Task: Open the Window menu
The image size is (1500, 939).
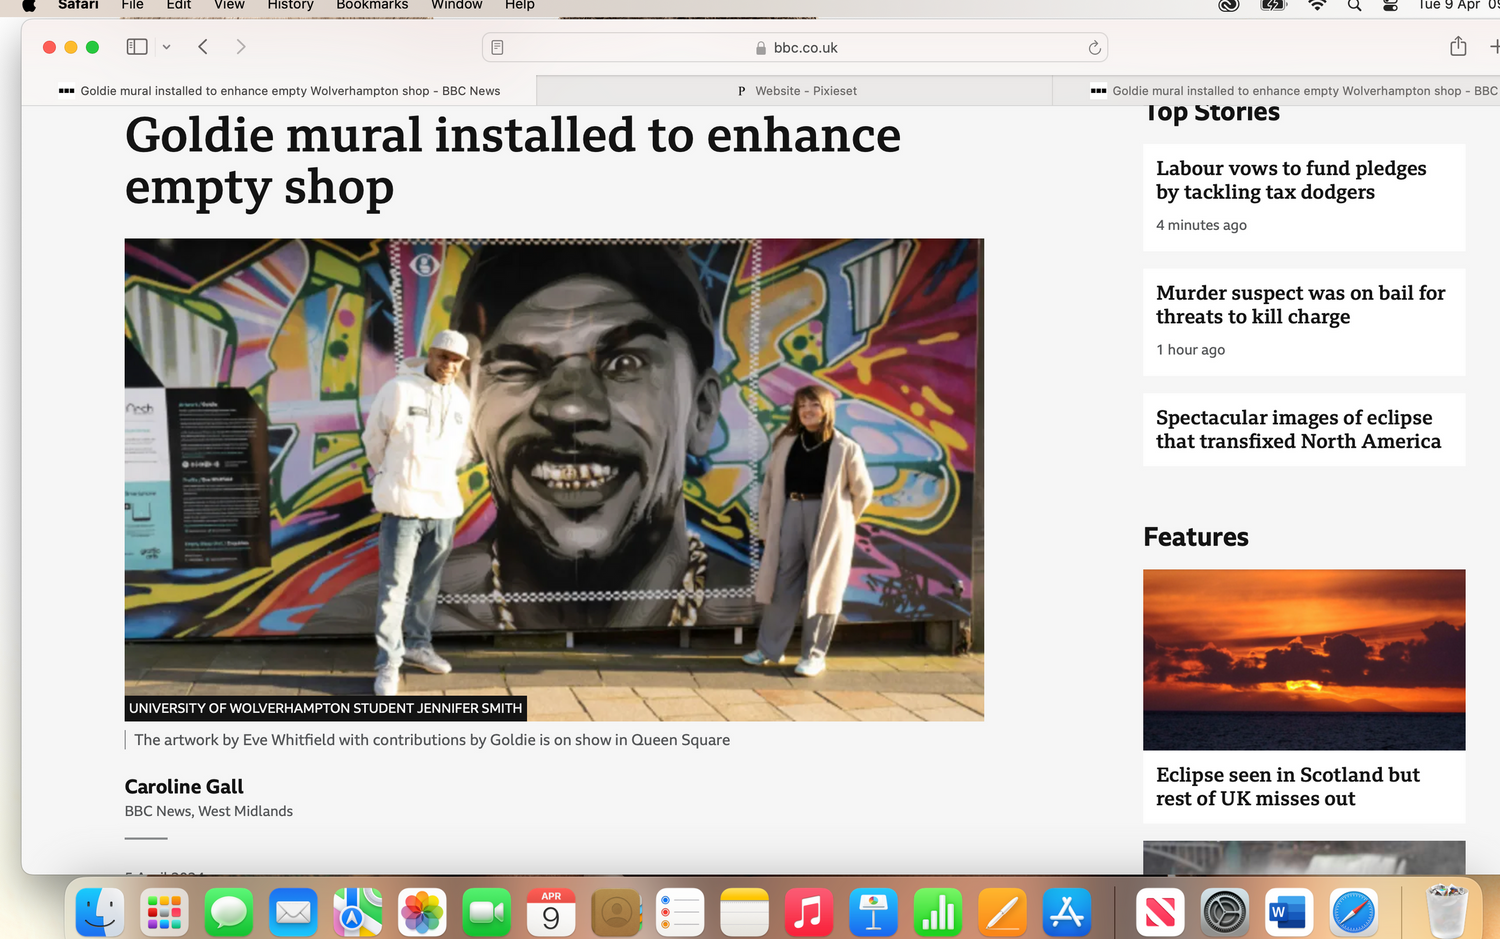Action: [457, 5]
